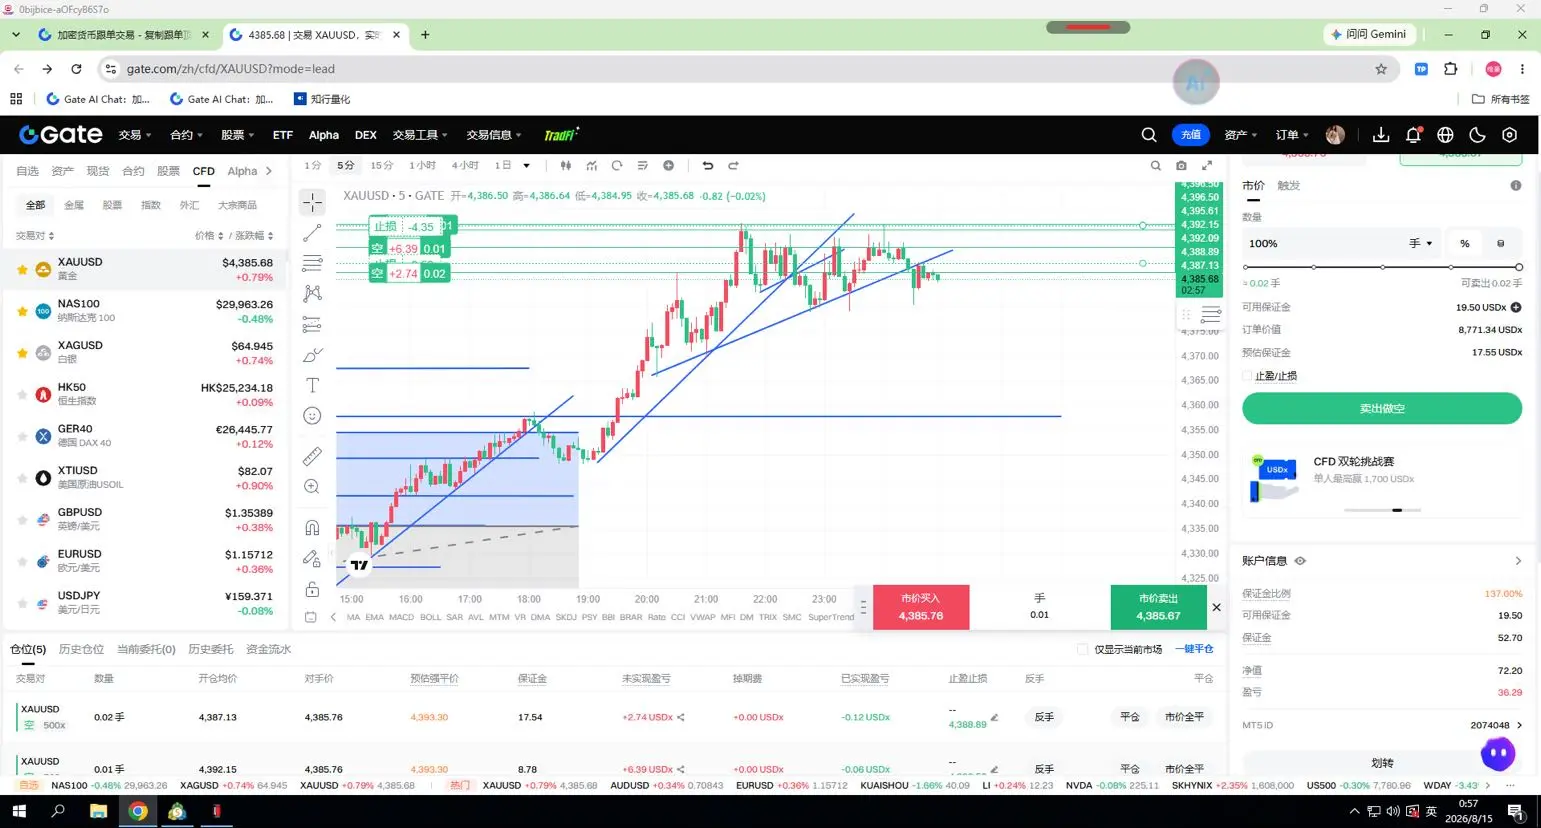Screen dimensions: 1541x828
Task: Switch to dark mode with moon icon
Action: coord(1477,135)
